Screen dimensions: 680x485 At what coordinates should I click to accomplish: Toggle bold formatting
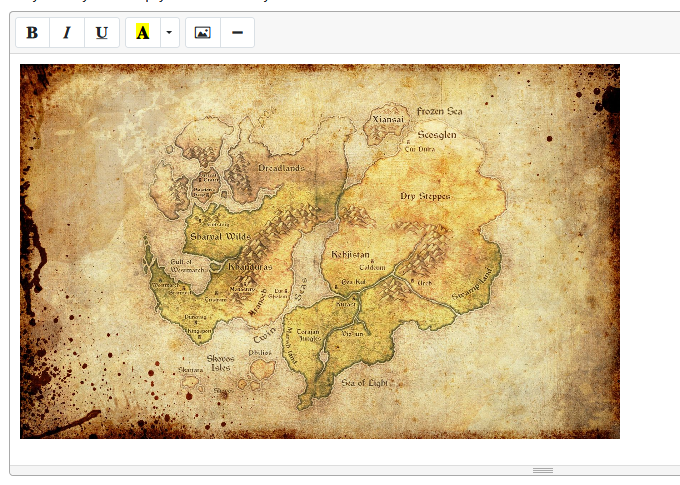[x=33, y=33]
